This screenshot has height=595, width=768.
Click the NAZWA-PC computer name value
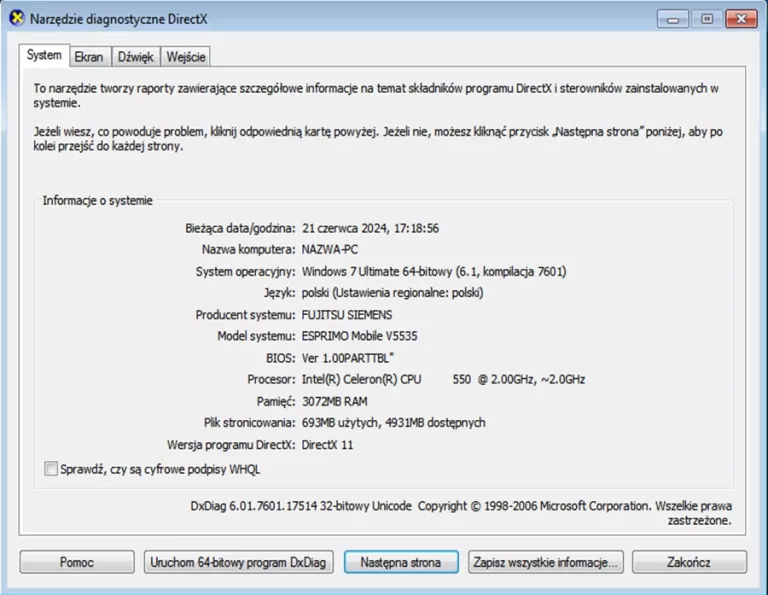tap(329, 249)
